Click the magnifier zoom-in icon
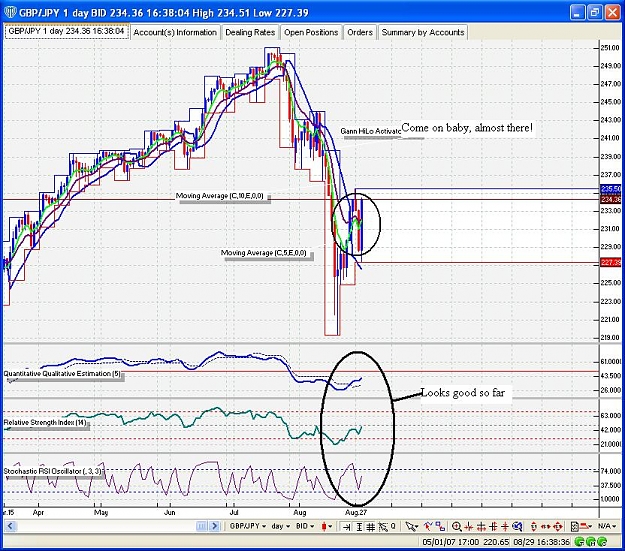 (x=457, y=527)
